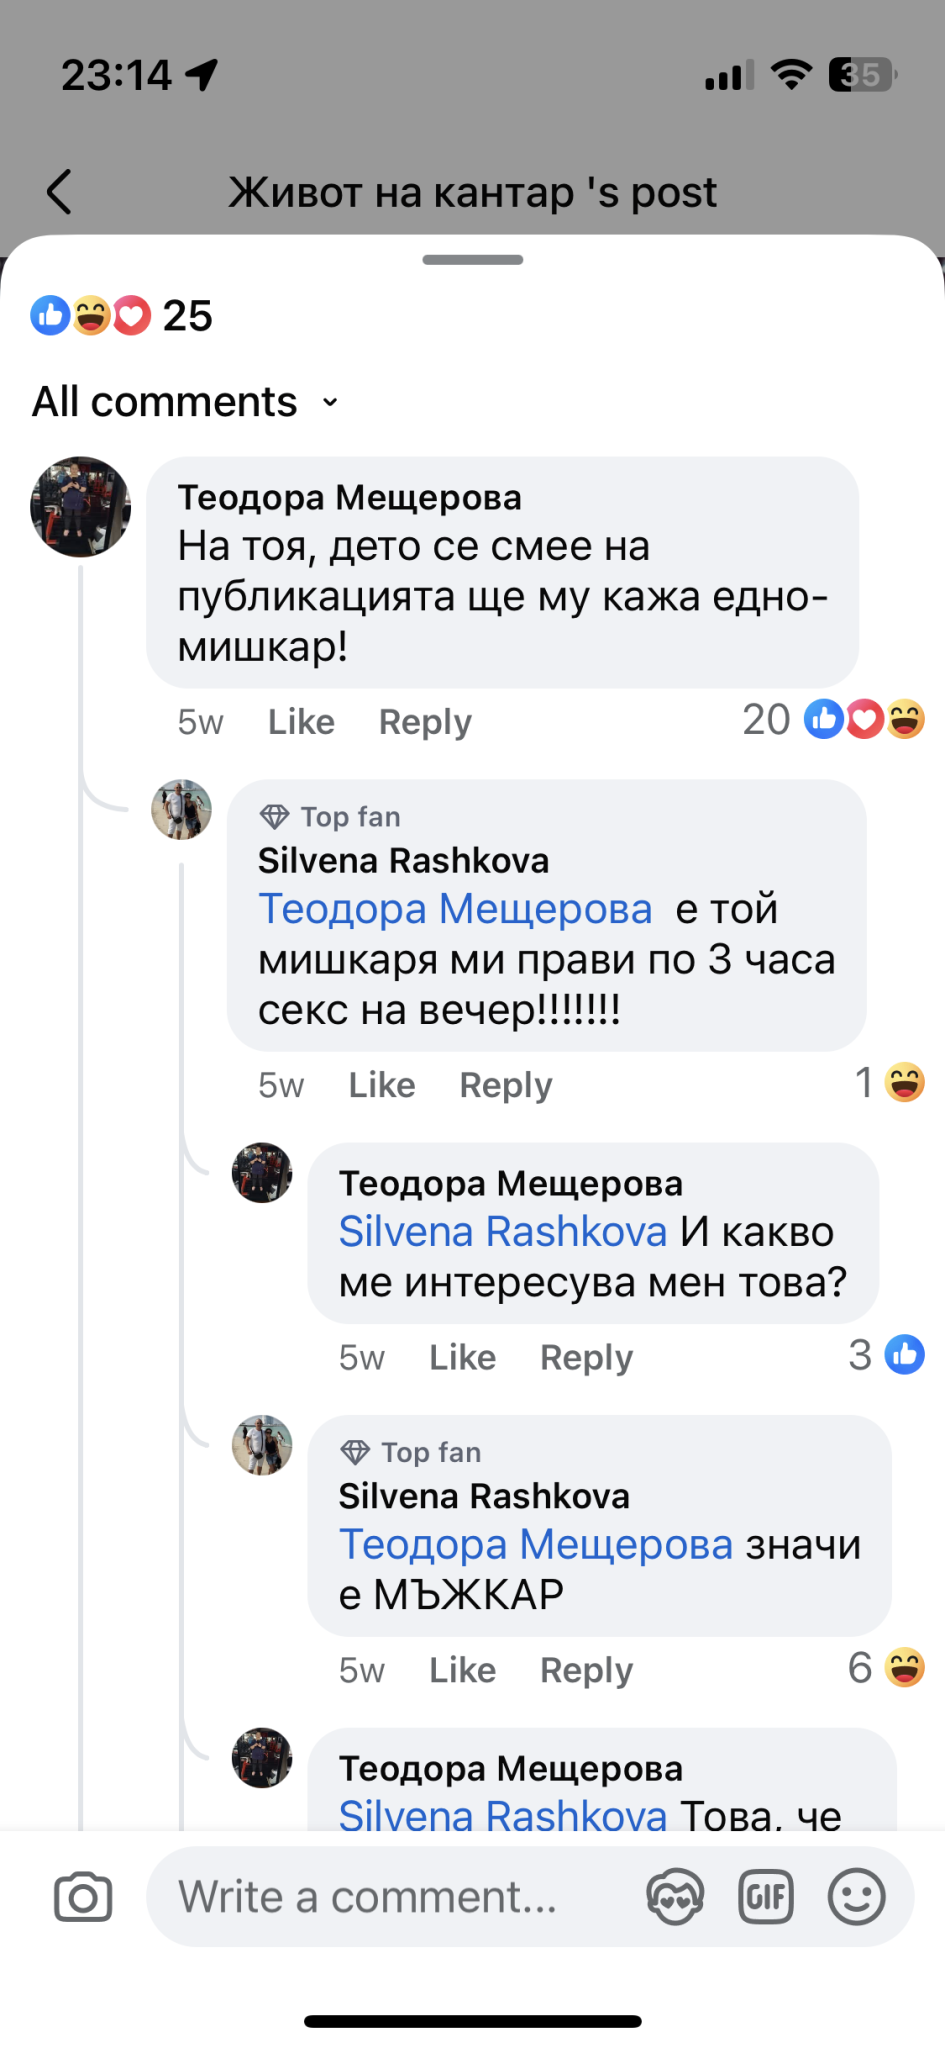Expand the All comments sort dropdown

tap(186, 402)
